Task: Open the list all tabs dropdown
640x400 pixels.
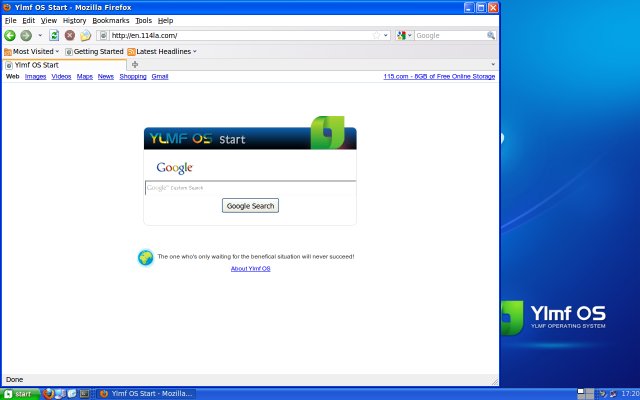Action: (493, 64)
